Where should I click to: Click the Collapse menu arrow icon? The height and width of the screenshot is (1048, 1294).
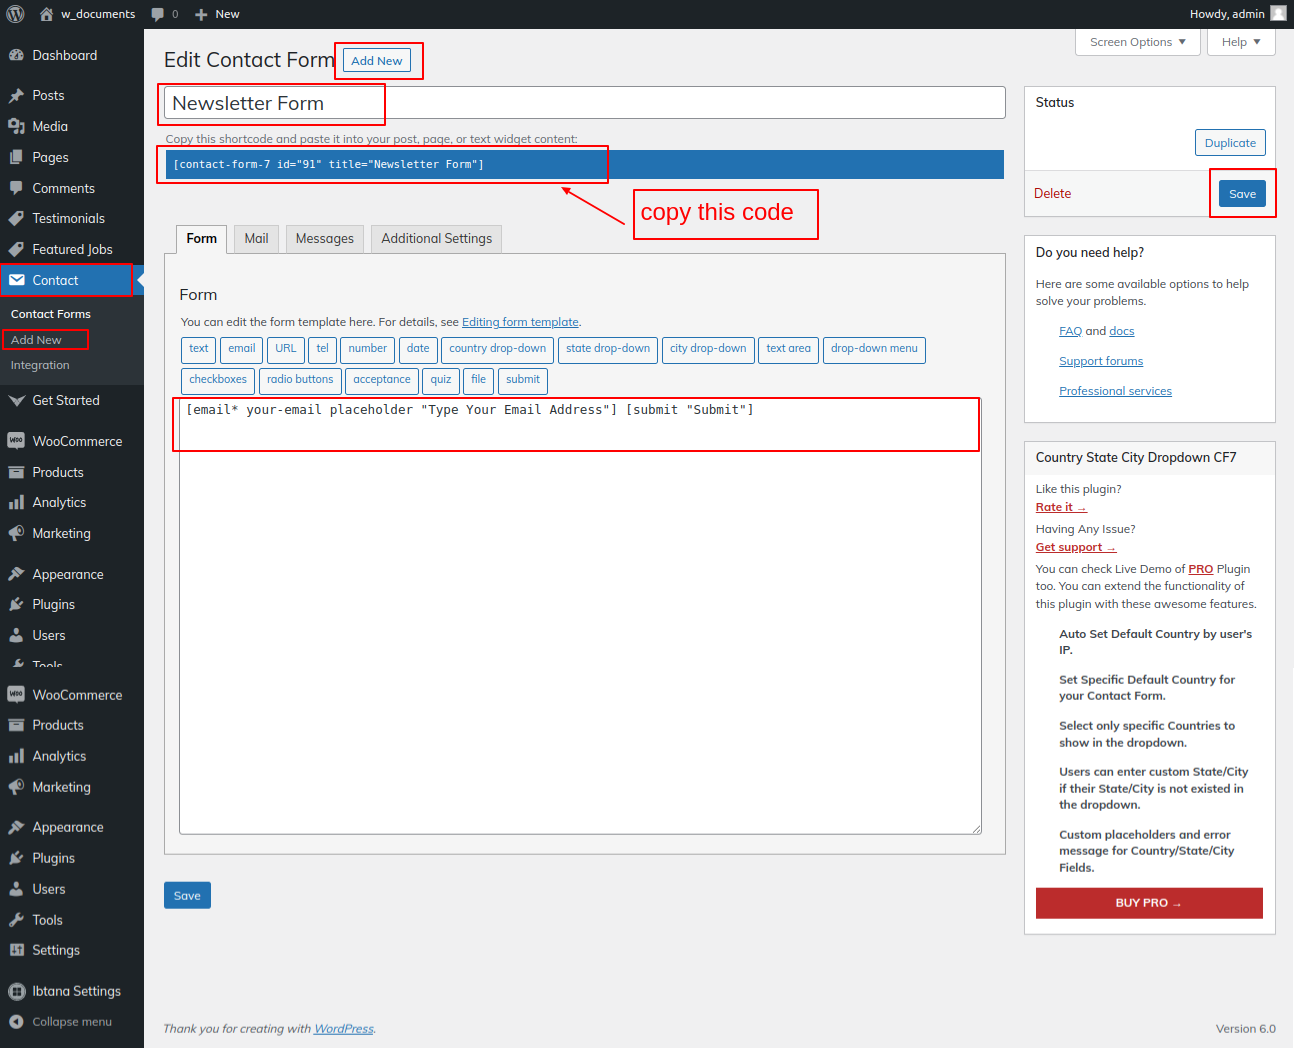(16, 1022)
